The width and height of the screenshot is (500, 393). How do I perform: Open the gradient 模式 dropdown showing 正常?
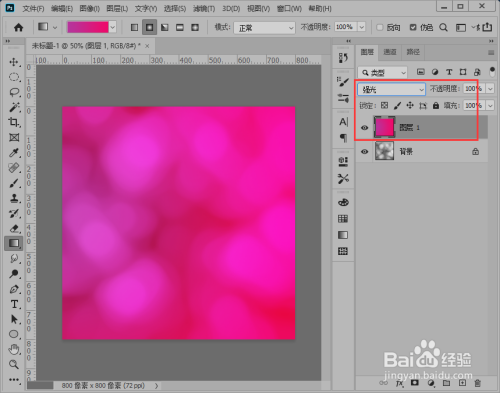(264, 28)
